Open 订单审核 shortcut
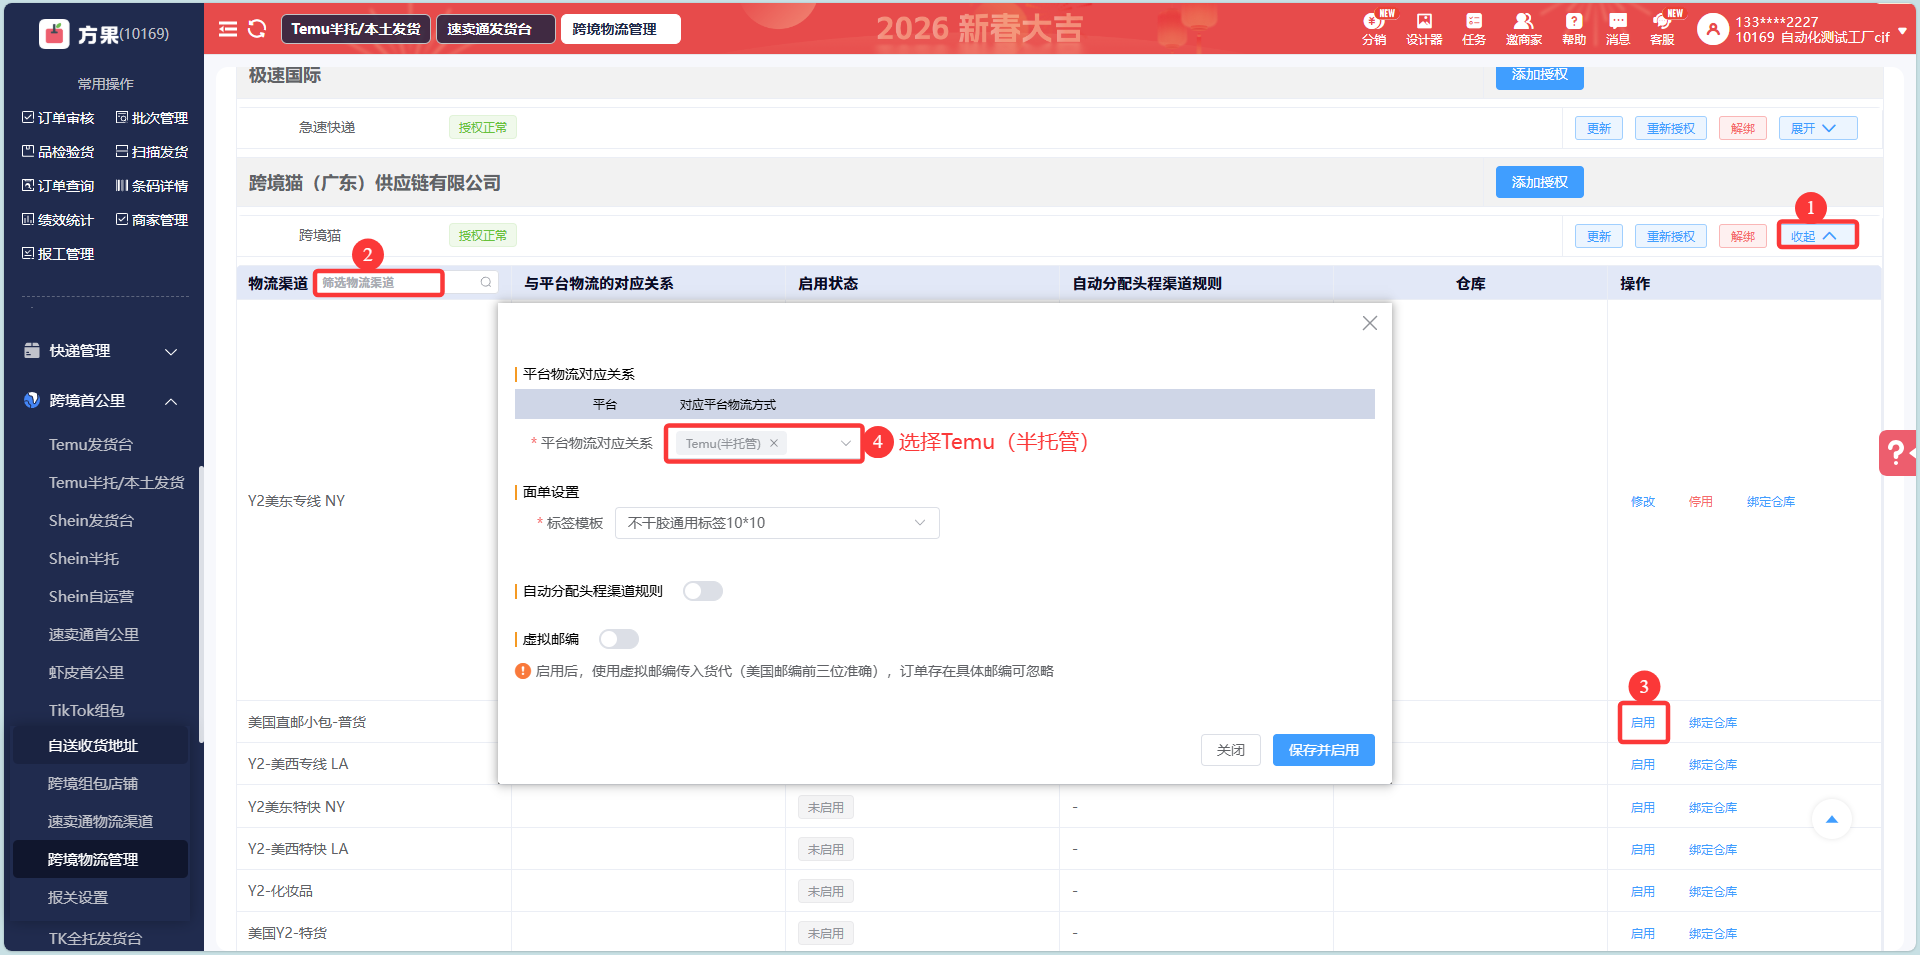This screenshot has width=1920, height=955. pyautogui.click(x=58, y=118)
